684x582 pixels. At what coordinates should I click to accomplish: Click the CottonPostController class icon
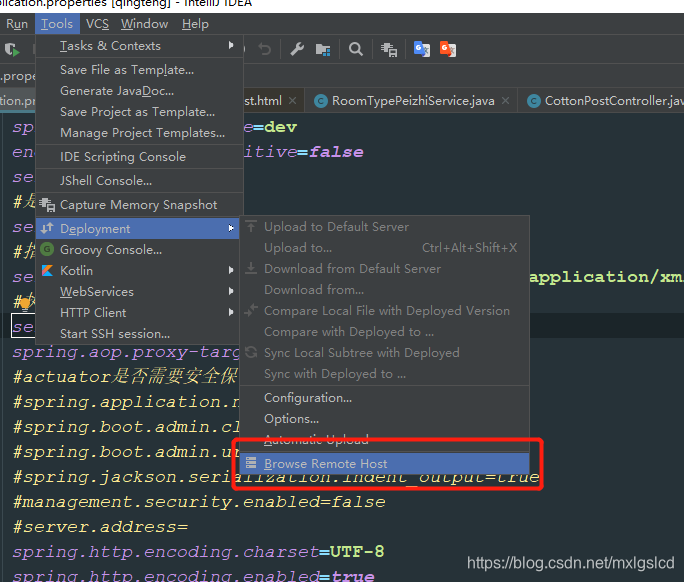tap(534, 101)
